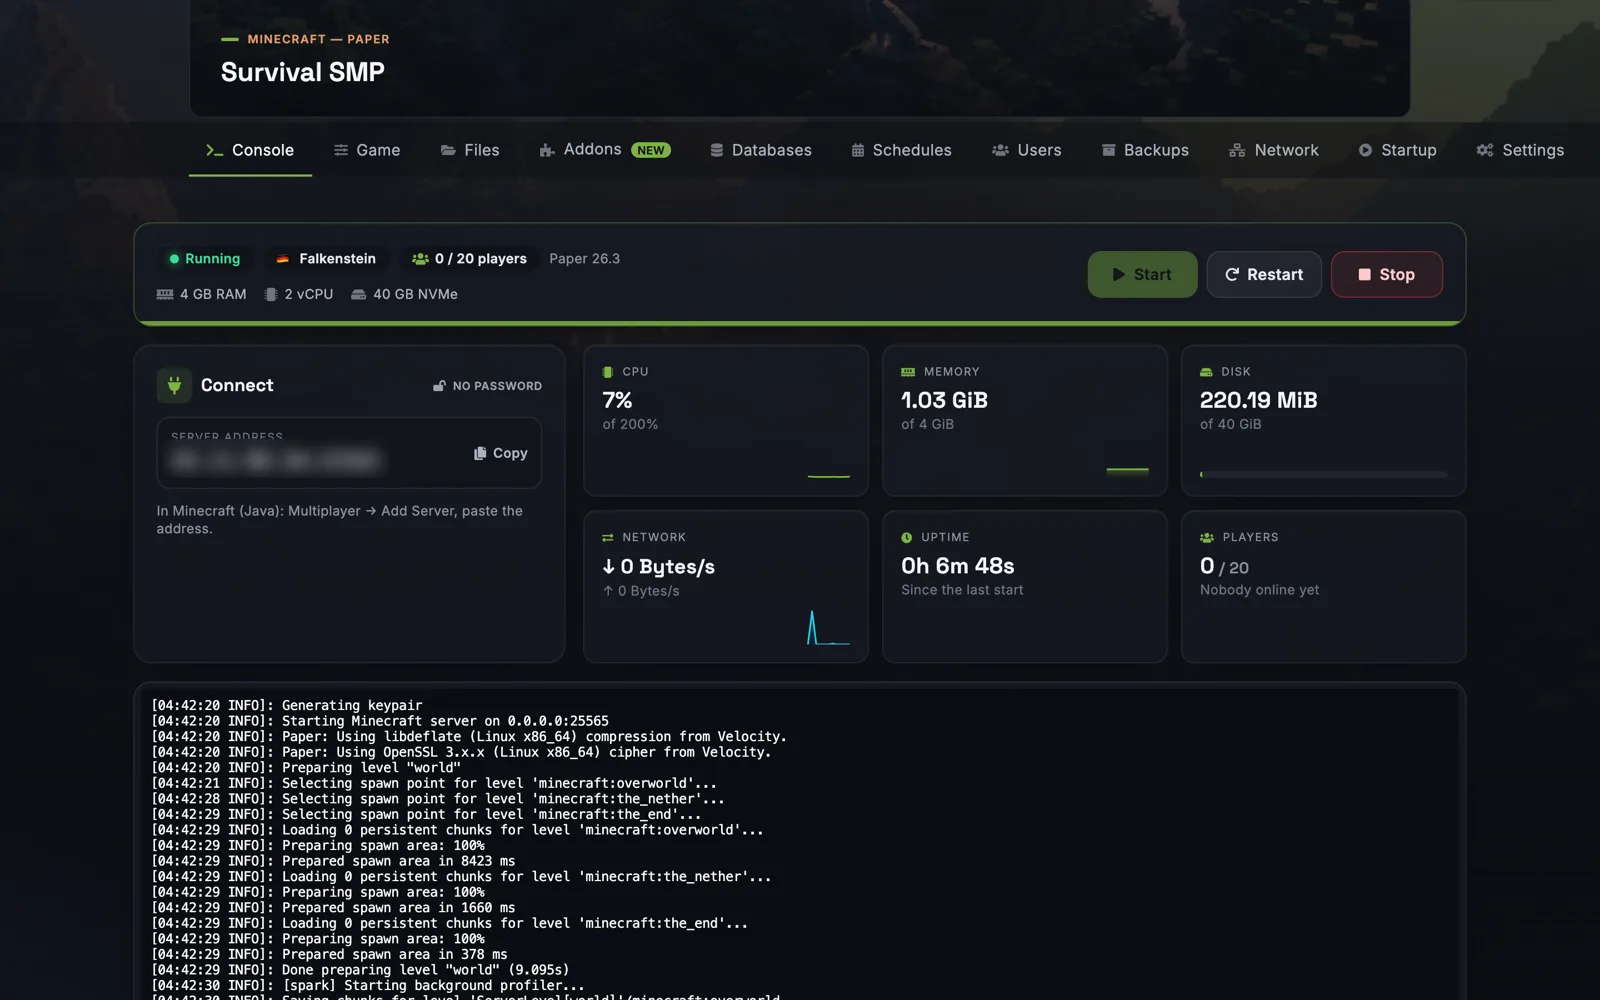Image resolution: width=1600 pixels, height=1000 pixels.
Task: Click the sliders icon beside Game
Action: point(341,150)
